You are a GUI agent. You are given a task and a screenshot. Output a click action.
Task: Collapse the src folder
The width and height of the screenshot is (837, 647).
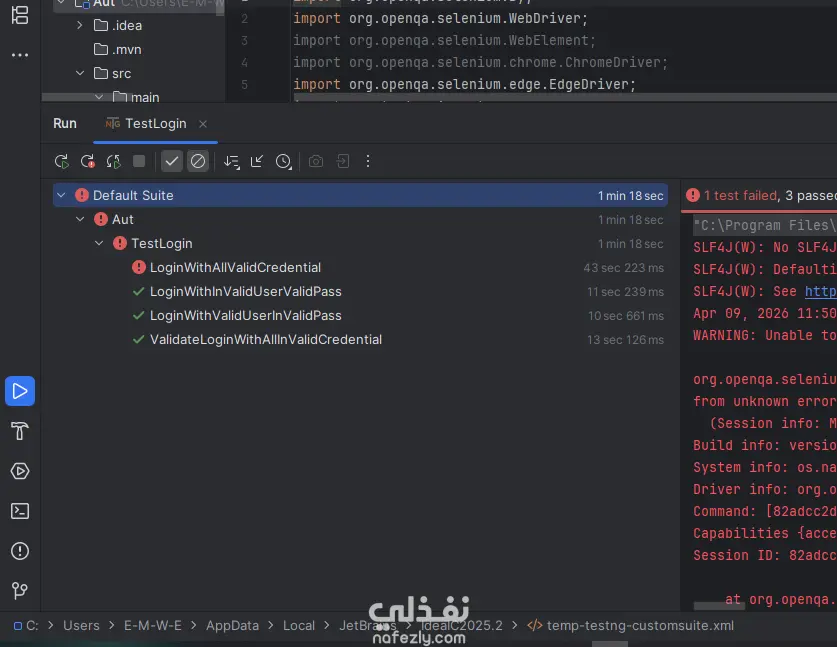pos(80,73)
